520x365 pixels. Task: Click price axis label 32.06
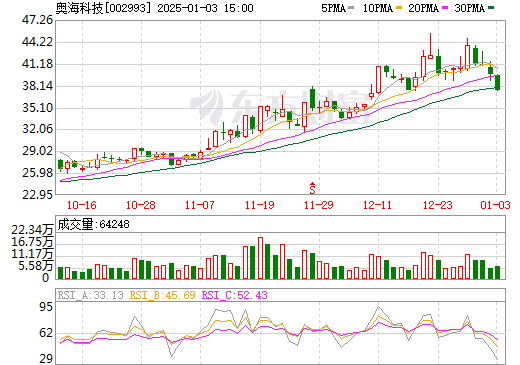(x=37, y=129)
